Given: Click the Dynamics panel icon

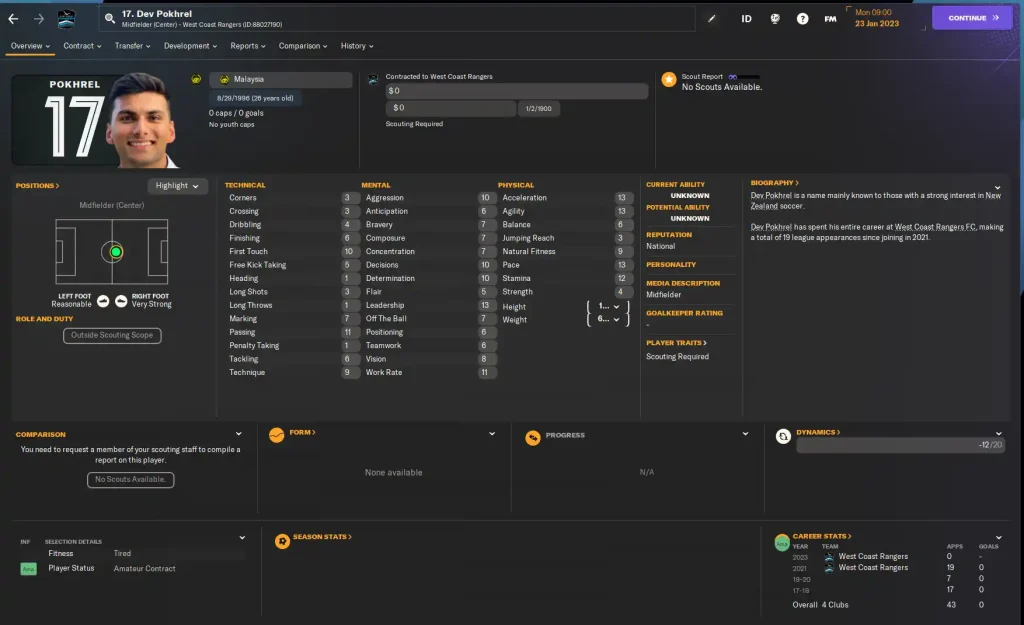Looking at the screenshot, I should [x=783, y=436].
